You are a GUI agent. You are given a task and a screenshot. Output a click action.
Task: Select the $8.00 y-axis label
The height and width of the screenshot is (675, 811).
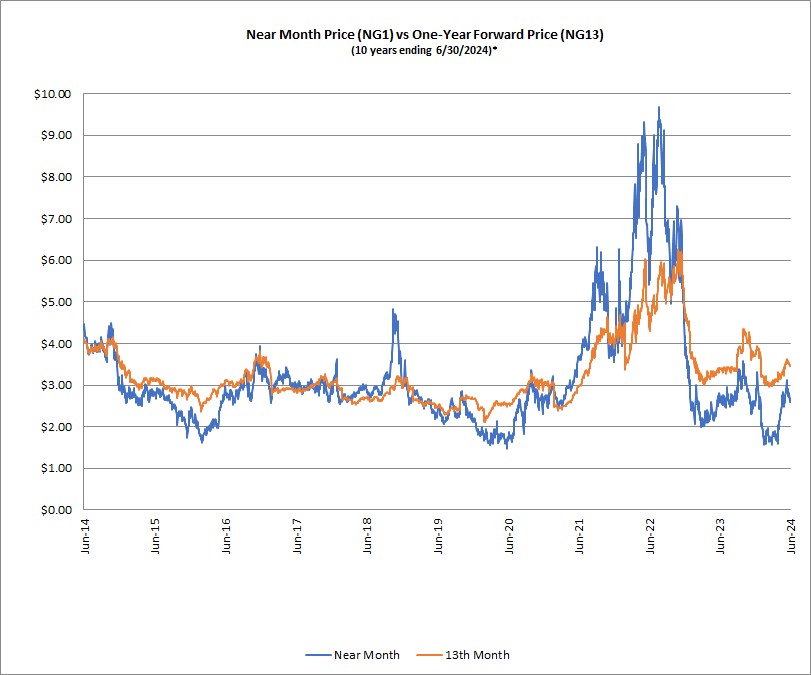pos(56,177)
